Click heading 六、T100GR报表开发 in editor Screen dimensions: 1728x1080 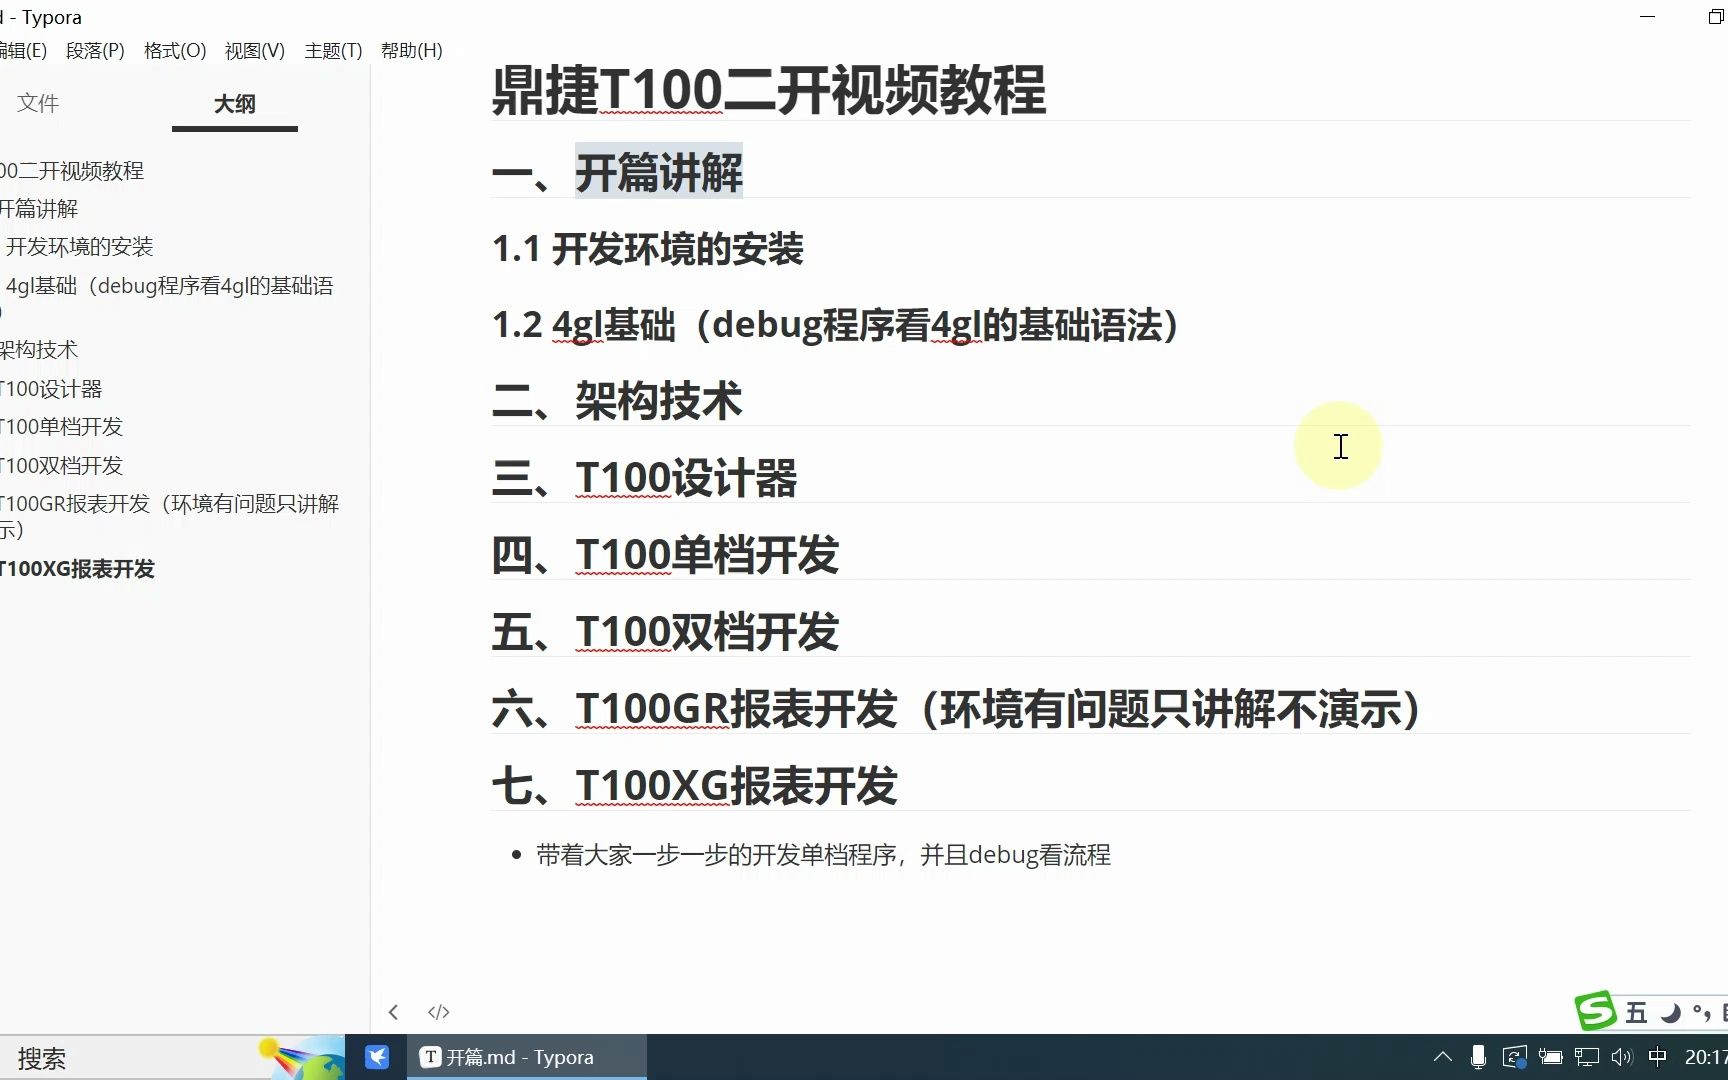(957, 709)
